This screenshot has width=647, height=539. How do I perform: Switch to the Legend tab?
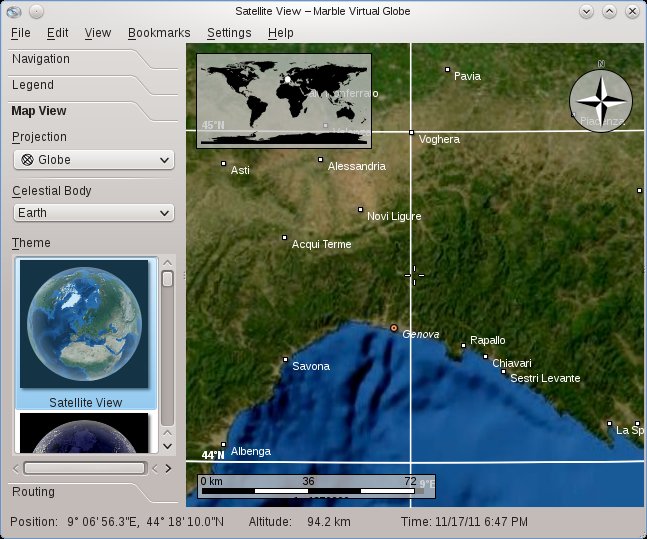tap(33, 85)
